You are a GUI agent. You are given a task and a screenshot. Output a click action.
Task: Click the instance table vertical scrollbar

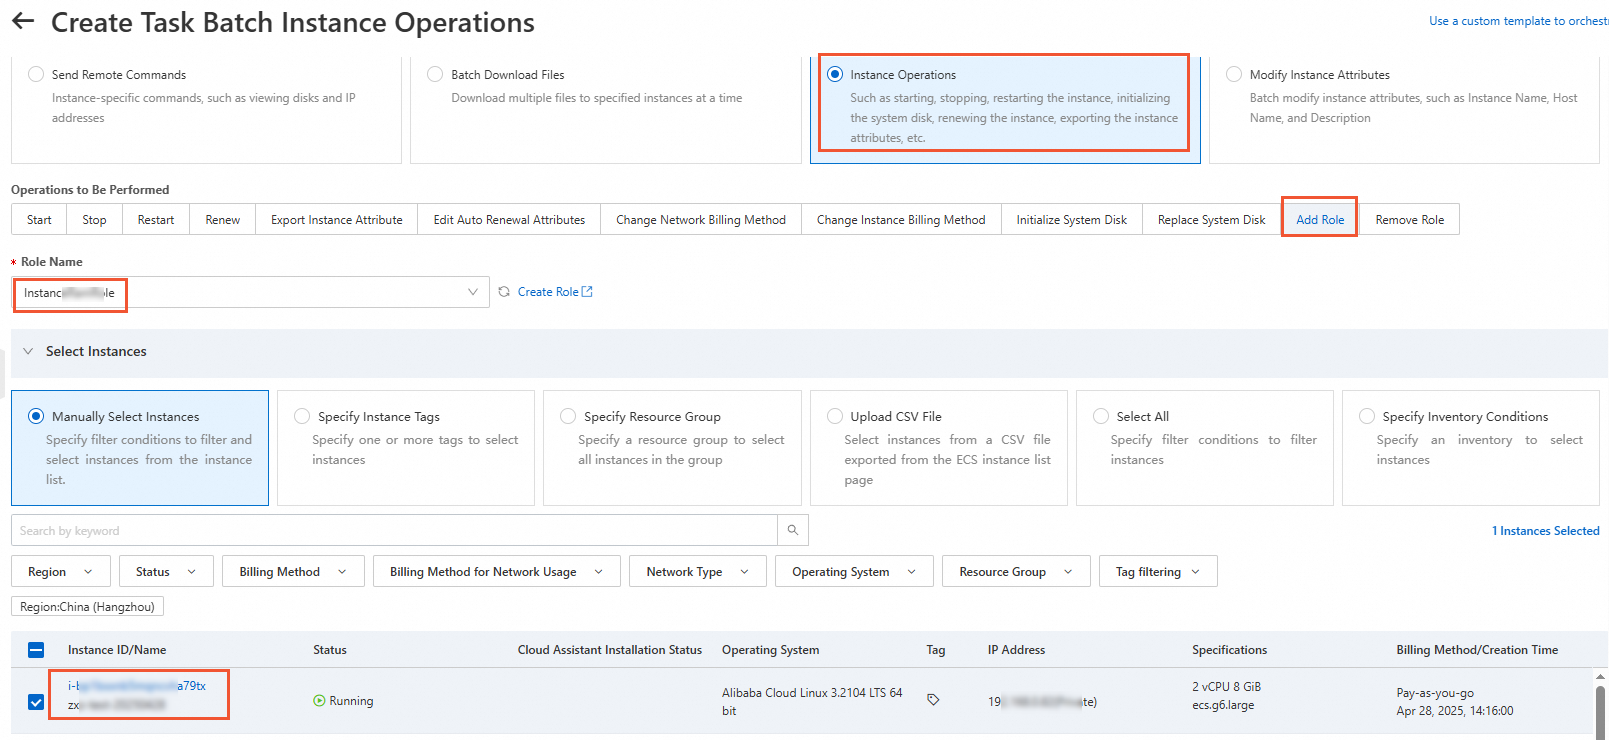pyautogui.click(x=1600, y=709)
